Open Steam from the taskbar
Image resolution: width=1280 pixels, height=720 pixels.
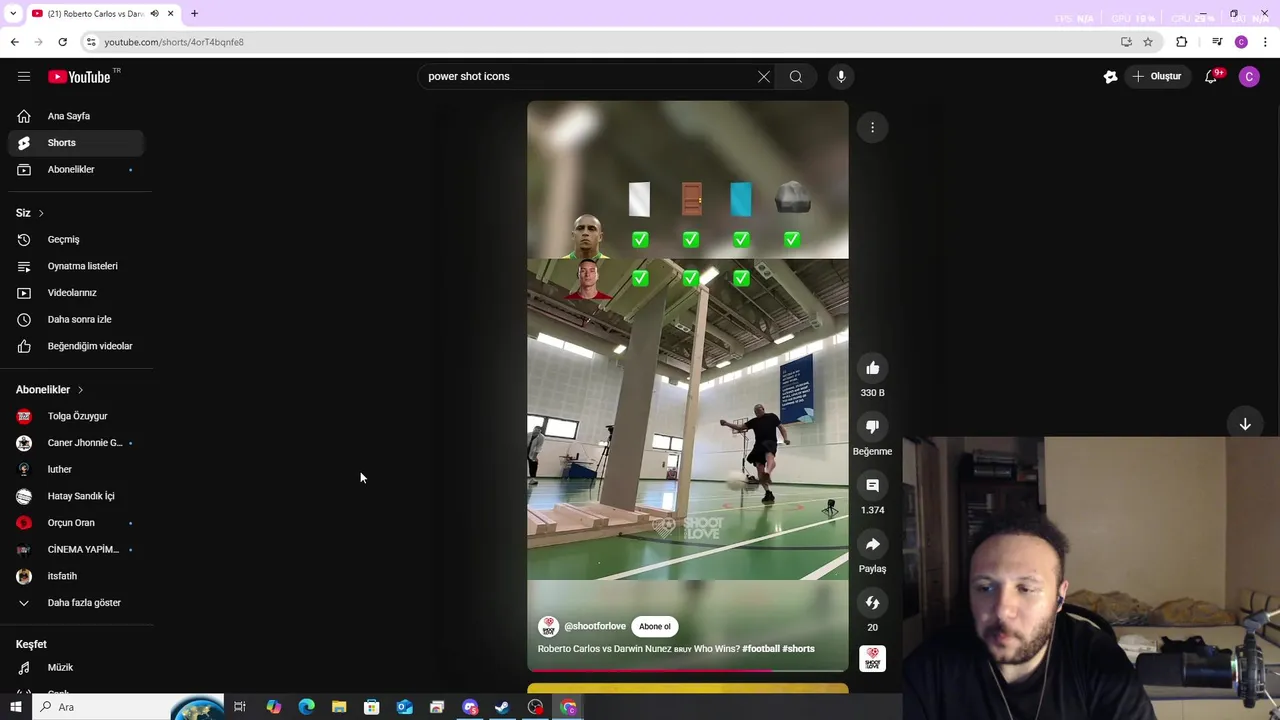[x=502, y=707]
